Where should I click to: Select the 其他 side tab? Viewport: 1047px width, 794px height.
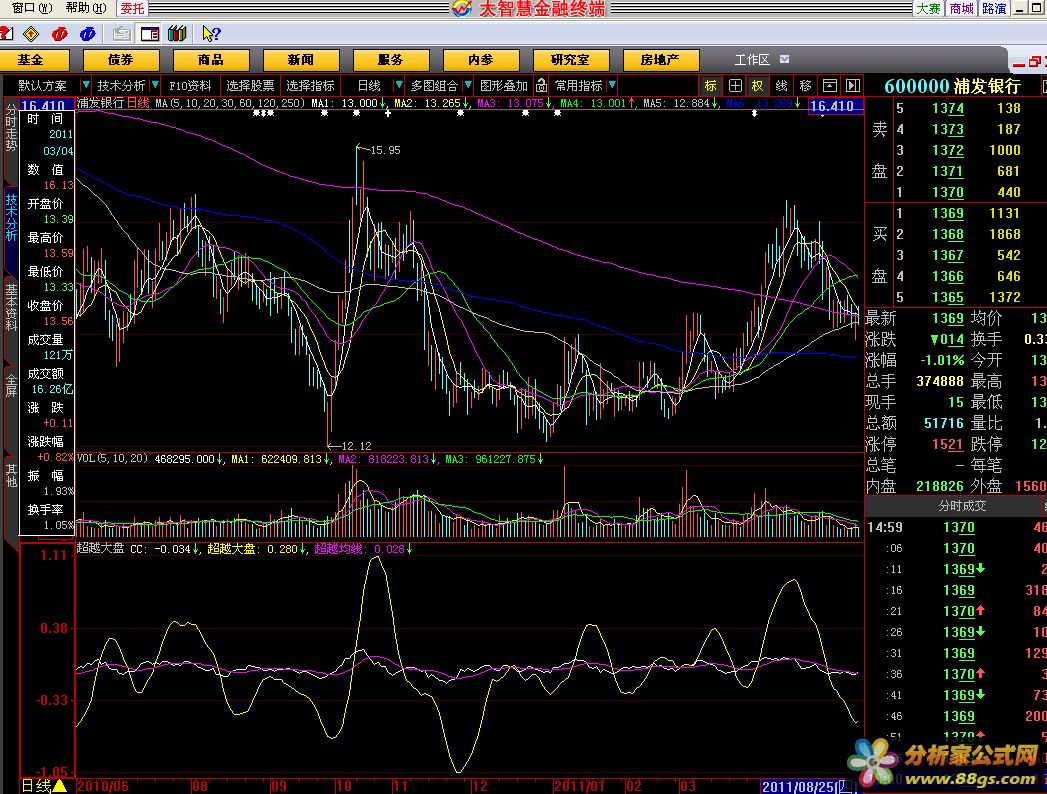[11, 475]
